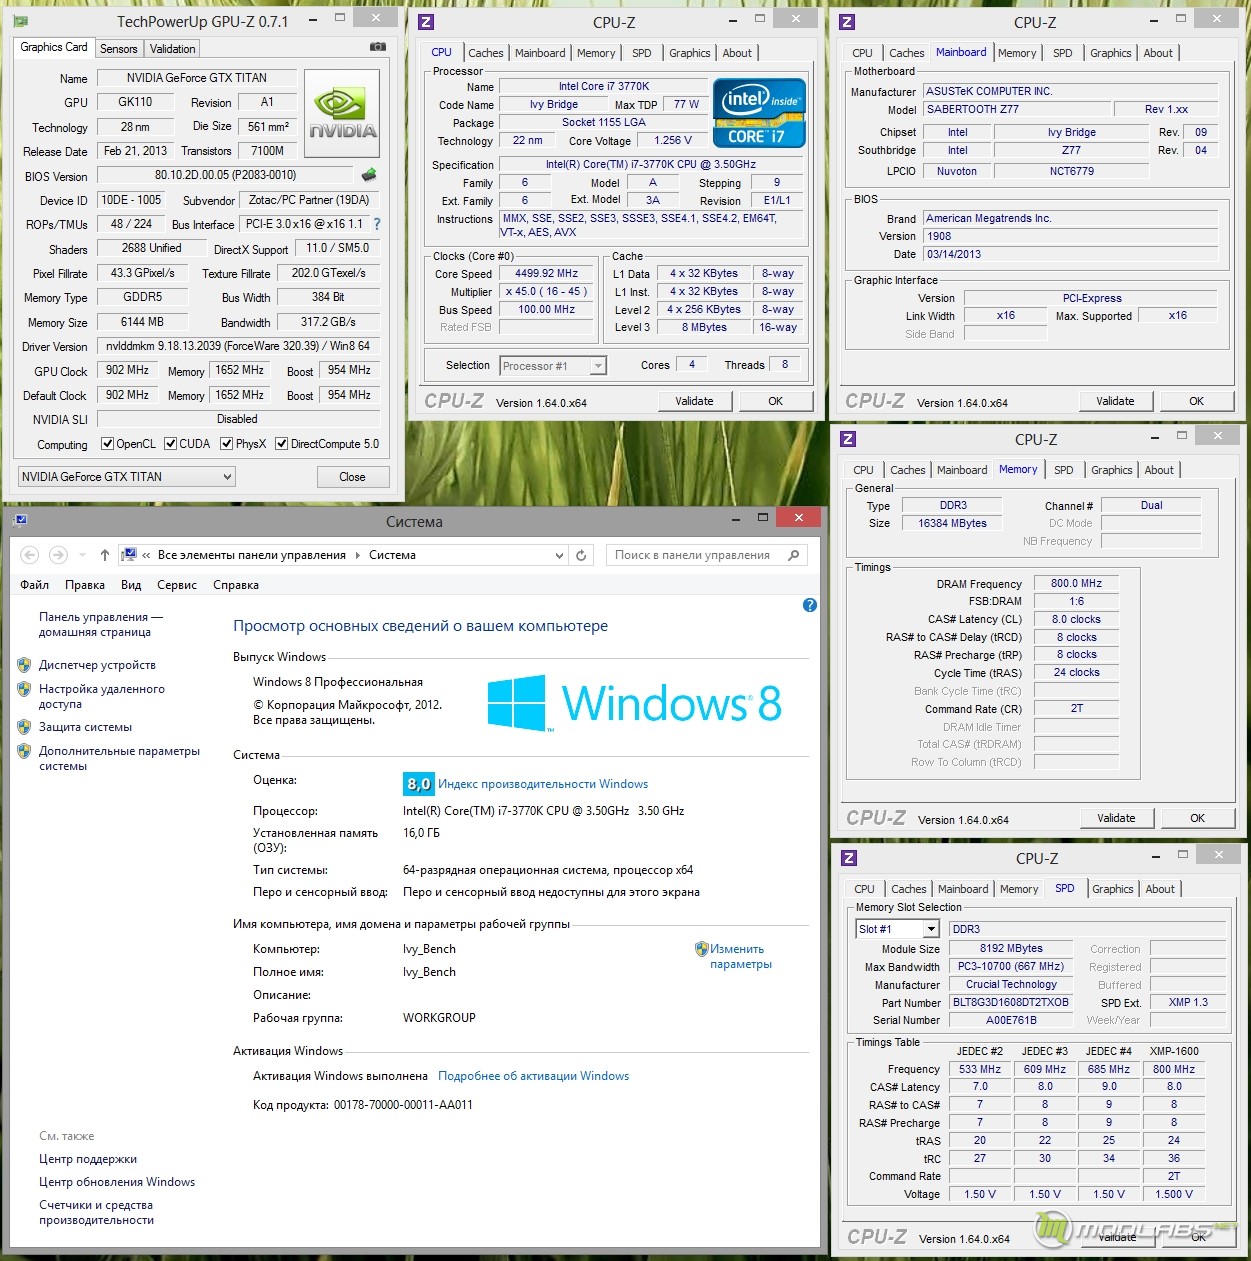Open Диспетчер устройств link
Image resolution: width=1251 pixels, height=1261 pixels.
click(x=97, y=665)
